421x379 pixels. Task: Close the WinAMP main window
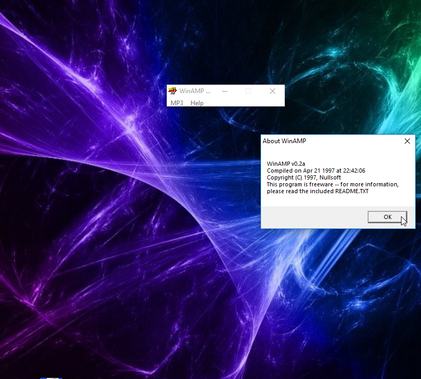point(272,91)
